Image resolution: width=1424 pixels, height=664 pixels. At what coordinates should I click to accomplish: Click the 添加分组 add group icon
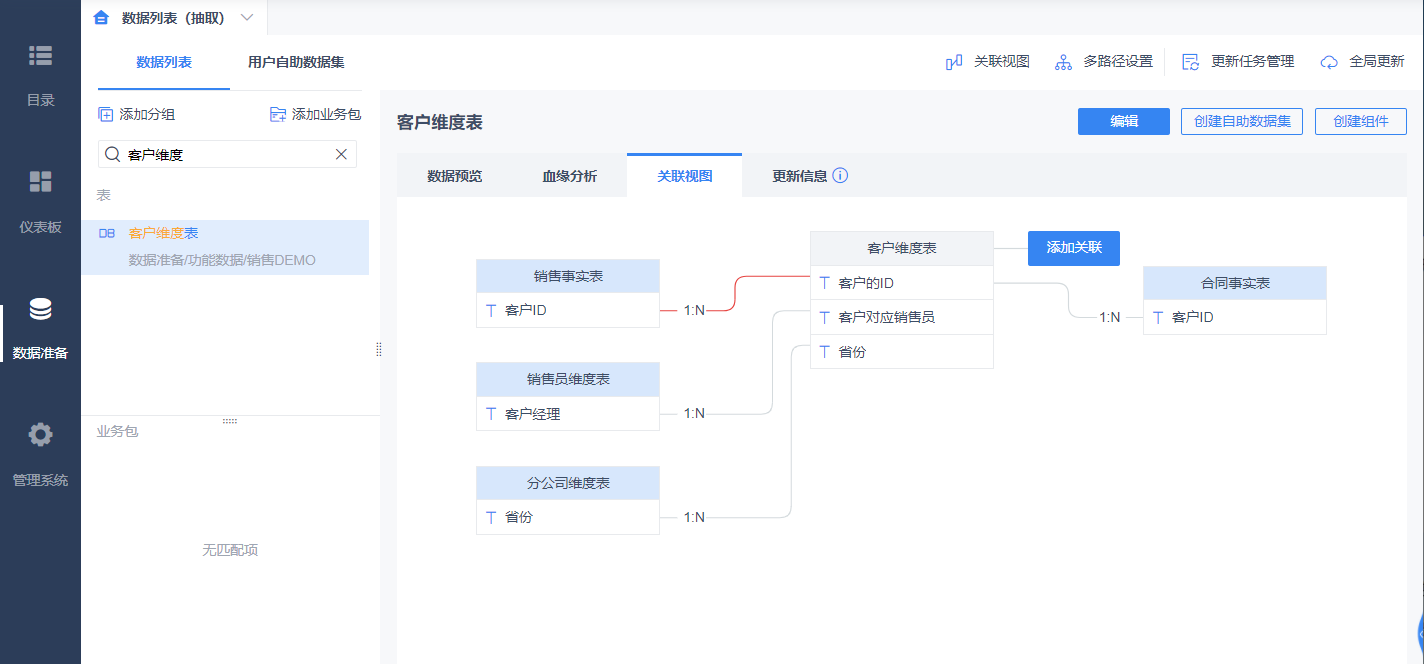coord(106,115)
